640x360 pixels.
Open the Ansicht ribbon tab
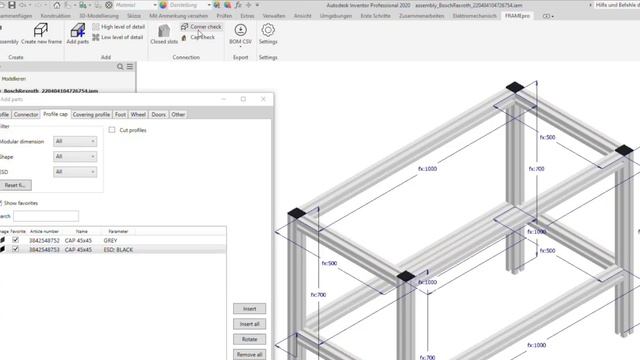click(x=302, y=16)
